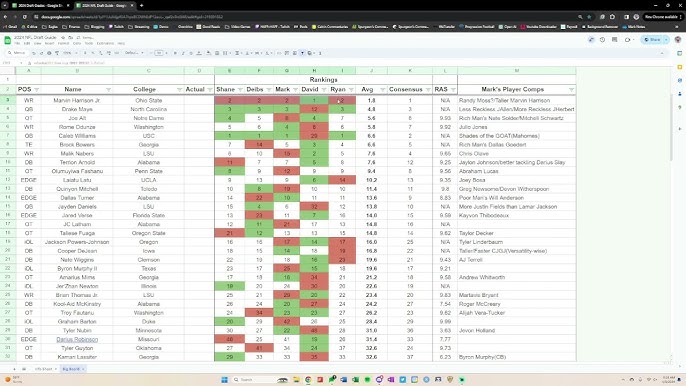Open the File menu
This screenshot has height=386, width=686.
pyautogui.click(x=17, y=43)
